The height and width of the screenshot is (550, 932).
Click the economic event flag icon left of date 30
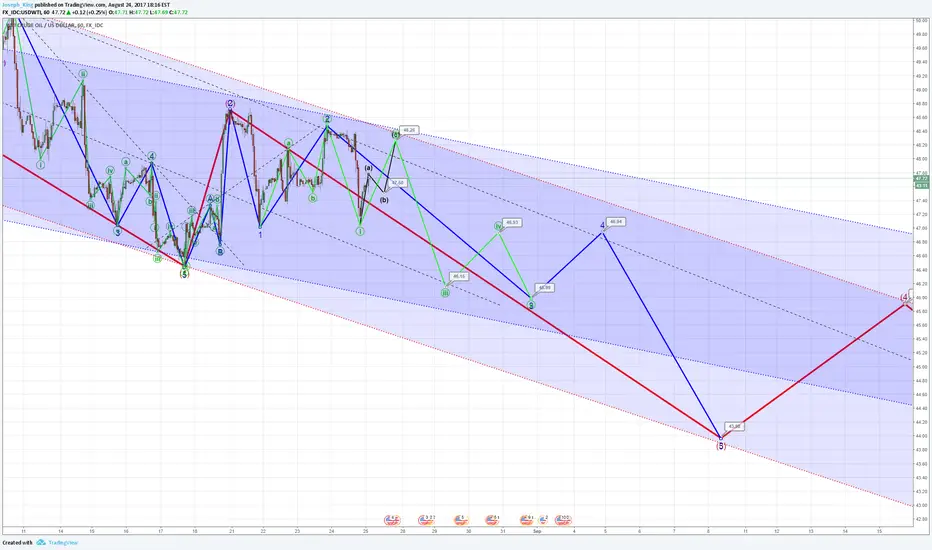(461, 520)
